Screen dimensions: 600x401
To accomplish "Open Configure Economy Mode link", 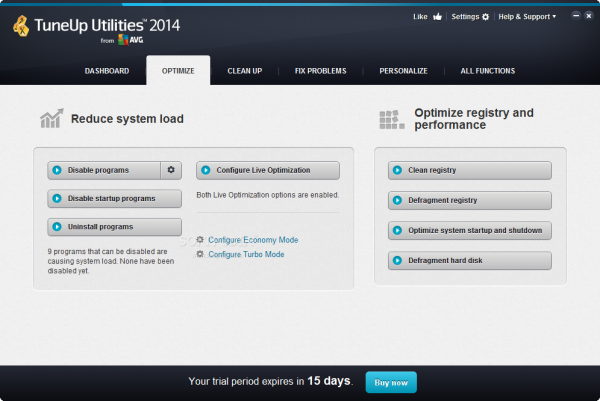I will [x=253, y=240].
